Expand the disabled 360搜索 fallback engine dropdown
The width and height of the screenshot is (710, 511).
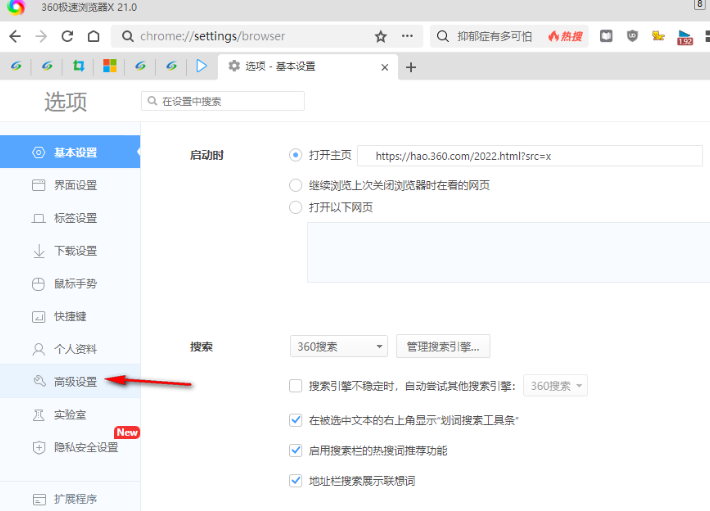pyautogui.click(x=555, y=386)
